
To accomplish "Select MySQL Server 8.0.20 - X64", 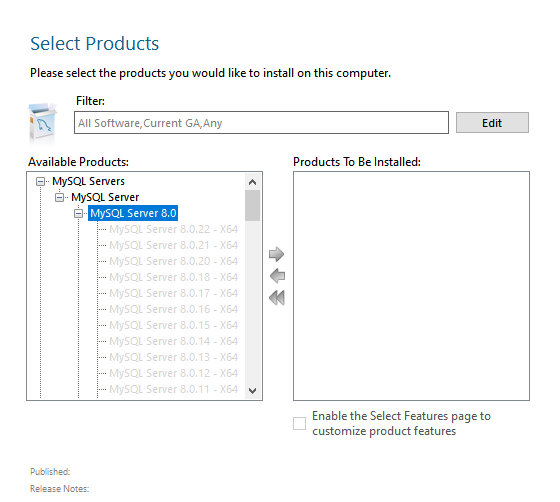I will [x=174, y=261].
